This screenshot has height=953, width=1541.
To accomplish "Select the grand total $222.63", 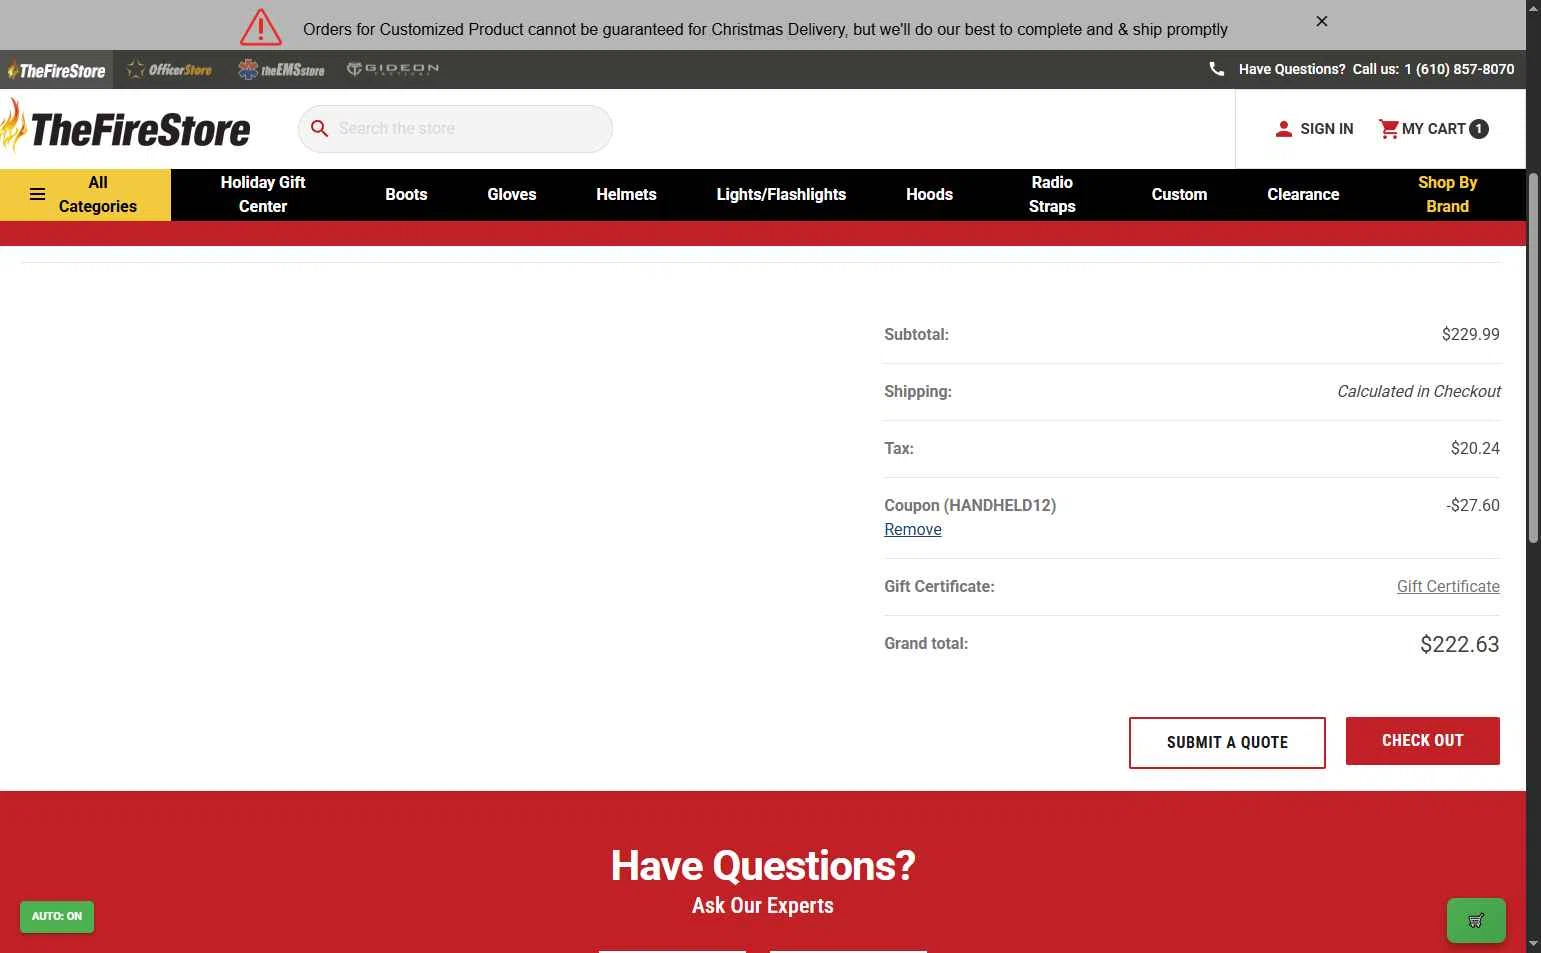I will coord(1459,645).
